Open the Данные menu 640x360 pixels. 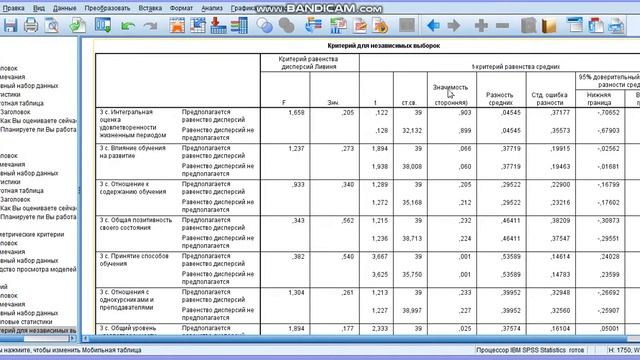pyautogui.click(x=64, y=8)
